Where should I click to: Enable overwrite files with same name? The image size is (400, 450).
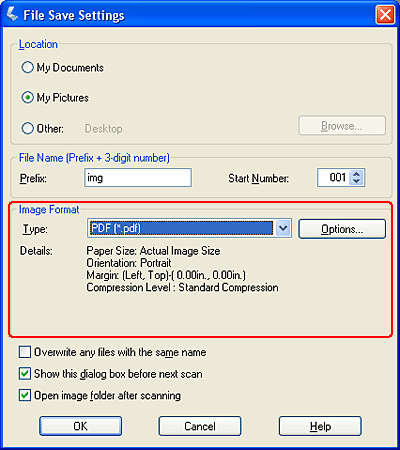tap(25, 352)
